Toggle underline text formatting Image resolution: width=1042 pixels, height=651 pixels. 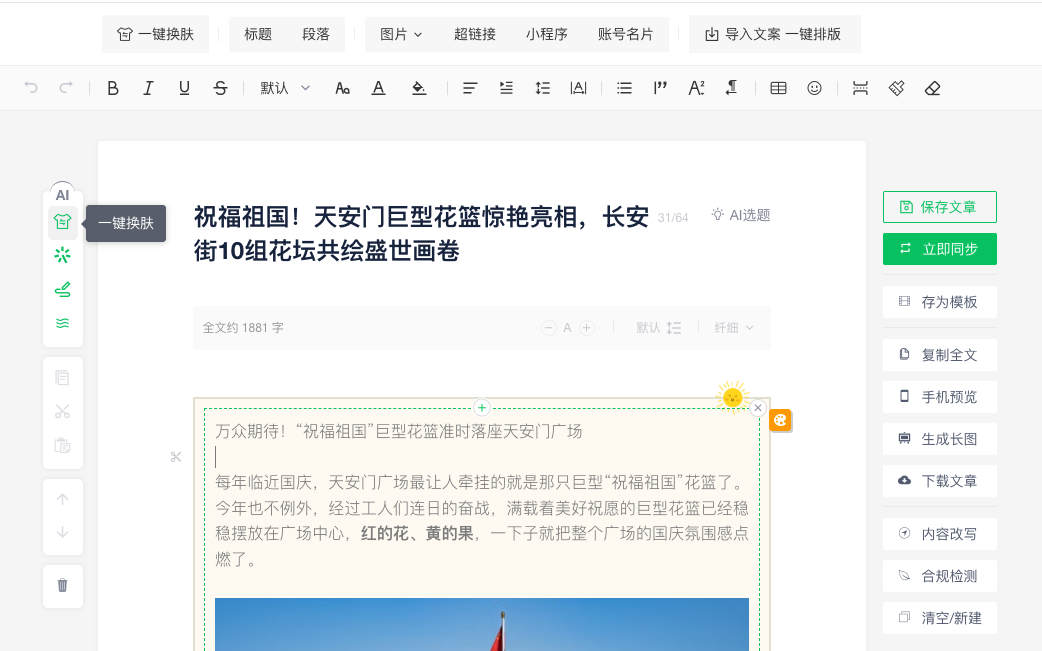[184, 88]
